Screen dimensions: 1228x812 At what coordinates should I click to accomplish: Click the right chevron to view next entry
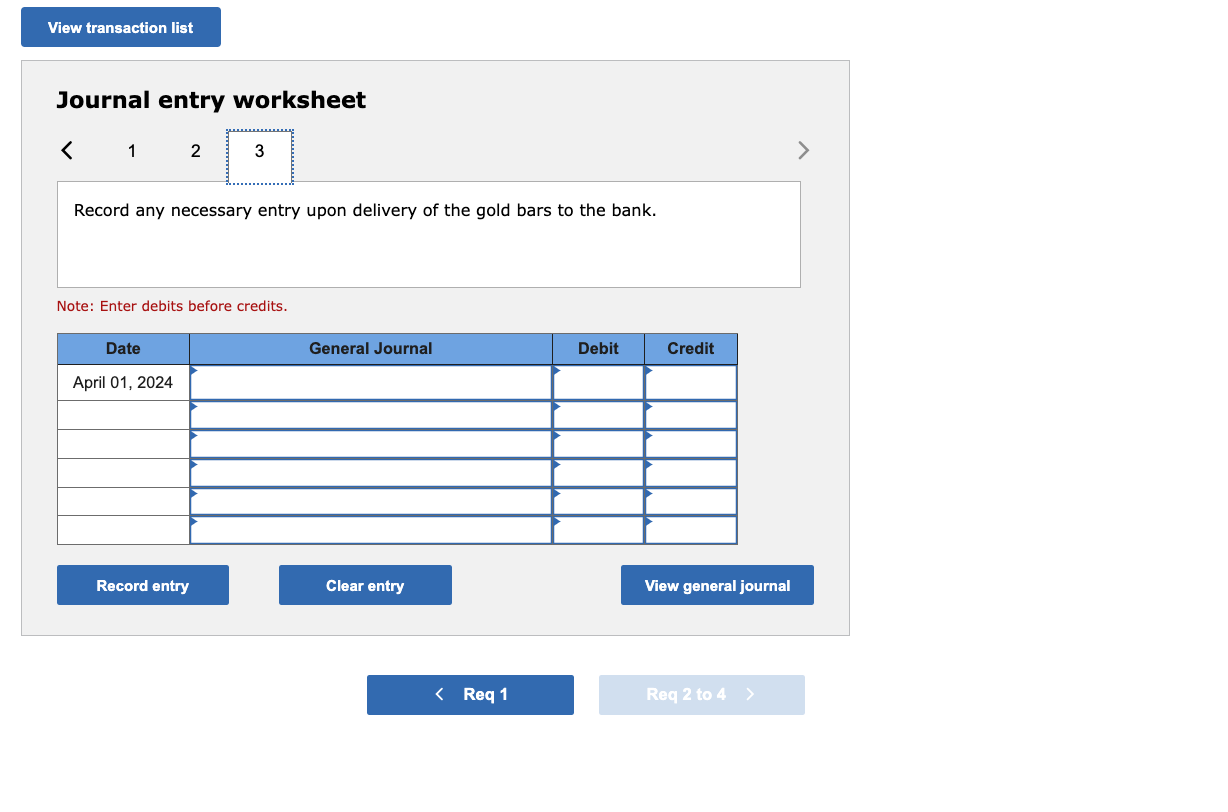[803, 150]
